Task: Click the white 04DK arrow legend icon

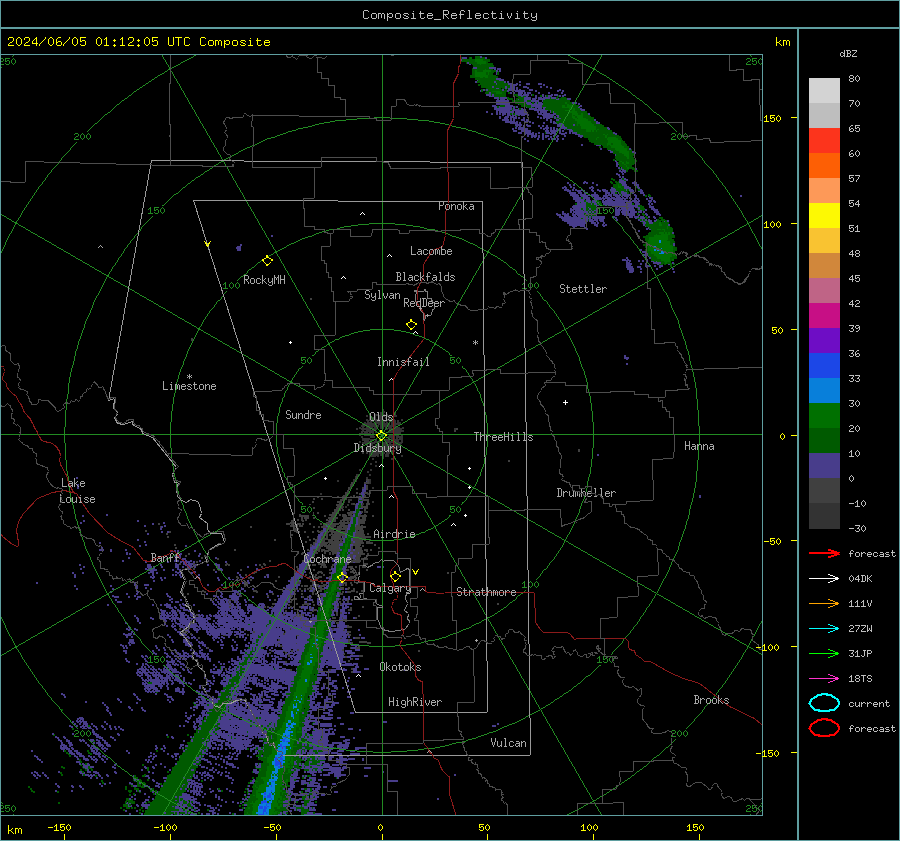Action: 824,579
